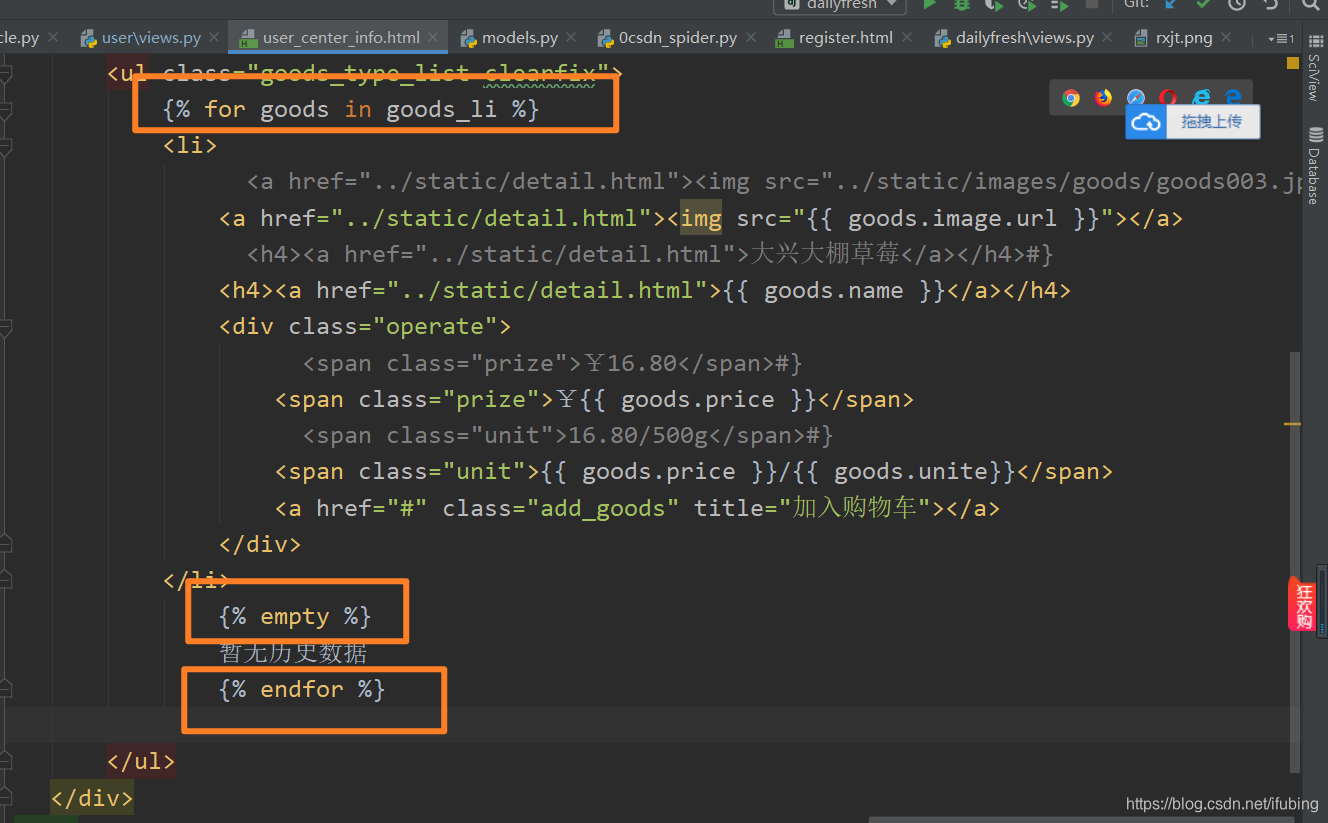Toggle fold marker at closing /div line
The image size is (1328, 823).
pyautogui.click(x=5, y=544)
